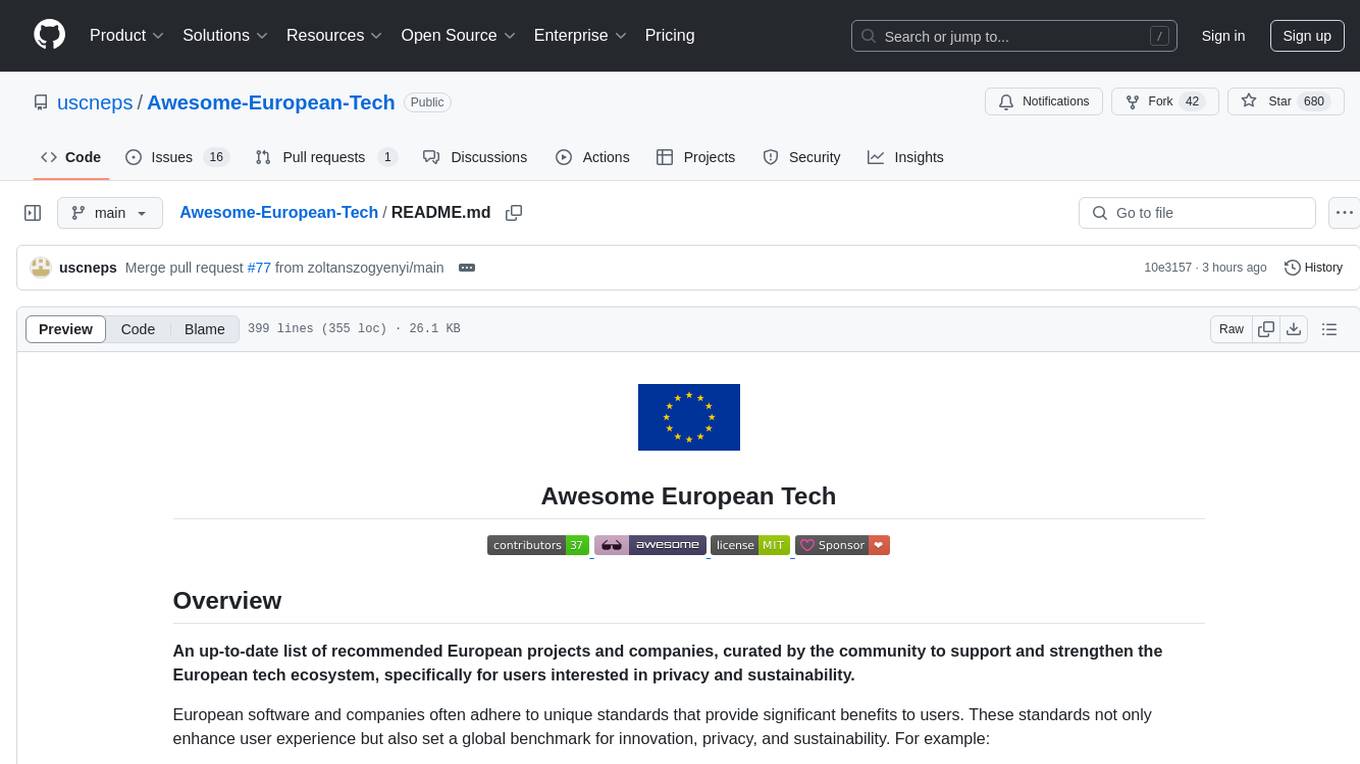The height and width of the screenshot is (764, 1360).
Task: Expand the Product menu
Action: click(x=126, y=35)
